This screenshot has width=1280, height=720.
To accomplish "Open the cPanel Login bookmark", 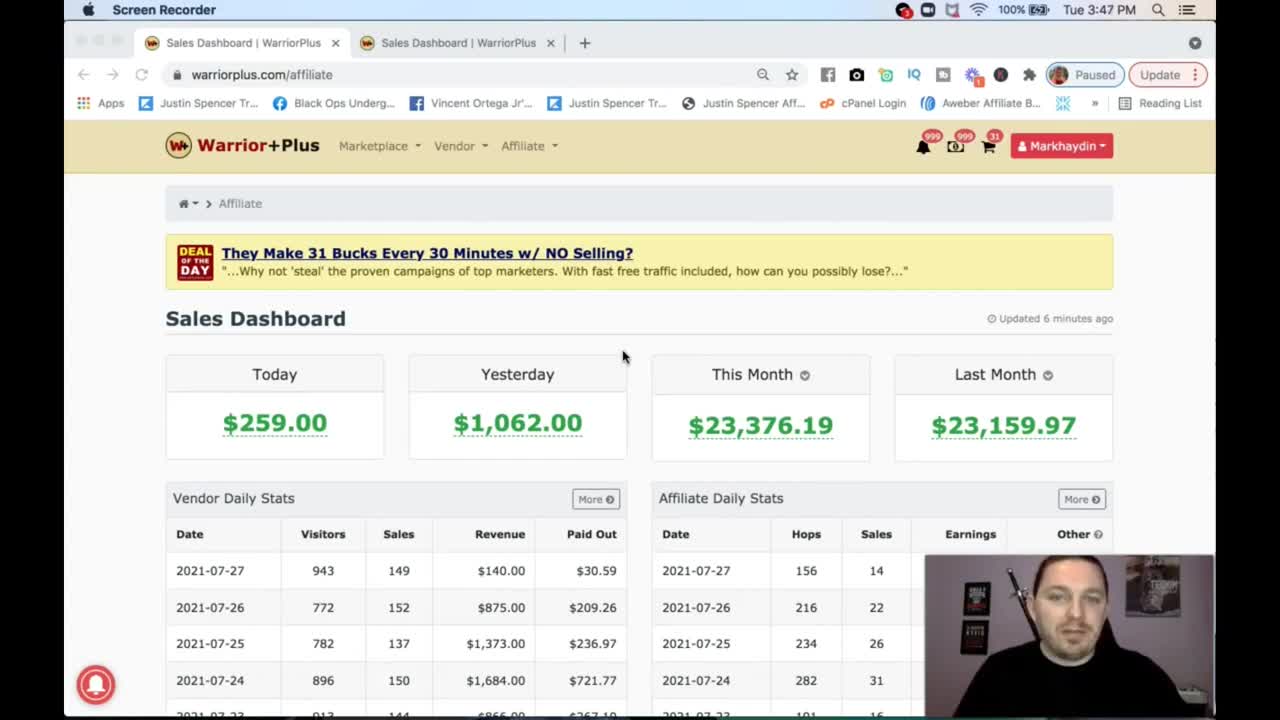I will click(863, 103).
